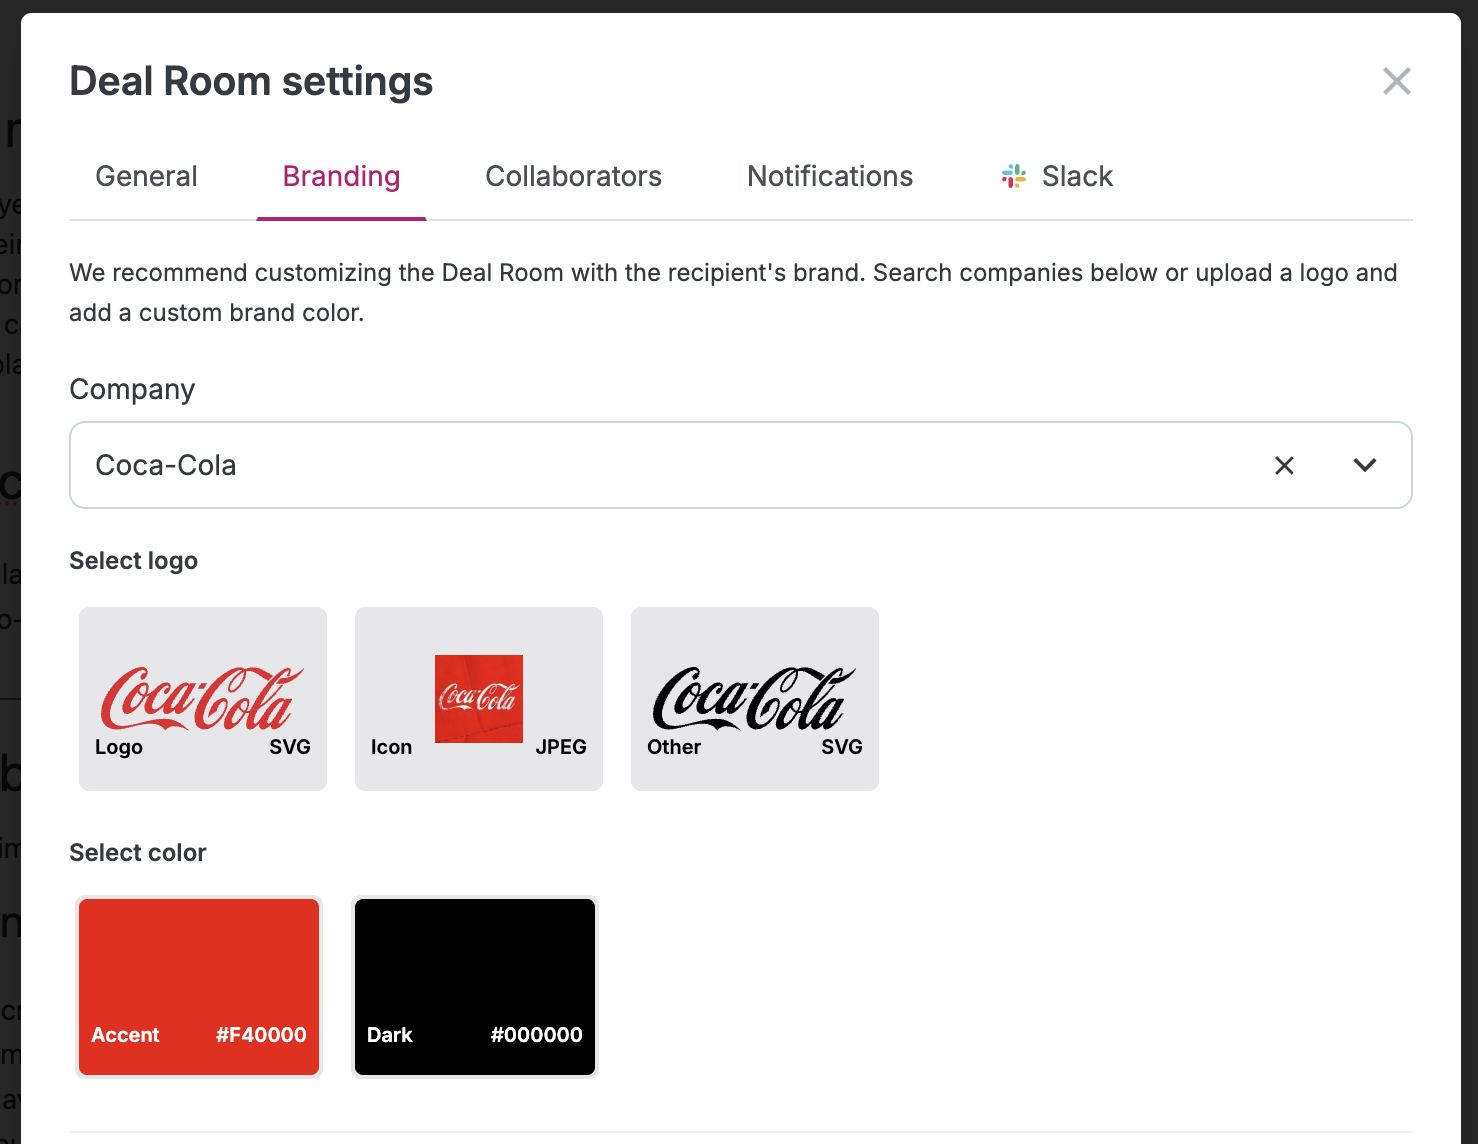Image resolution: width=1478 pixels, height=1144 pixels.
Task: Click the Company field label
Action: [x=132, y=390]
